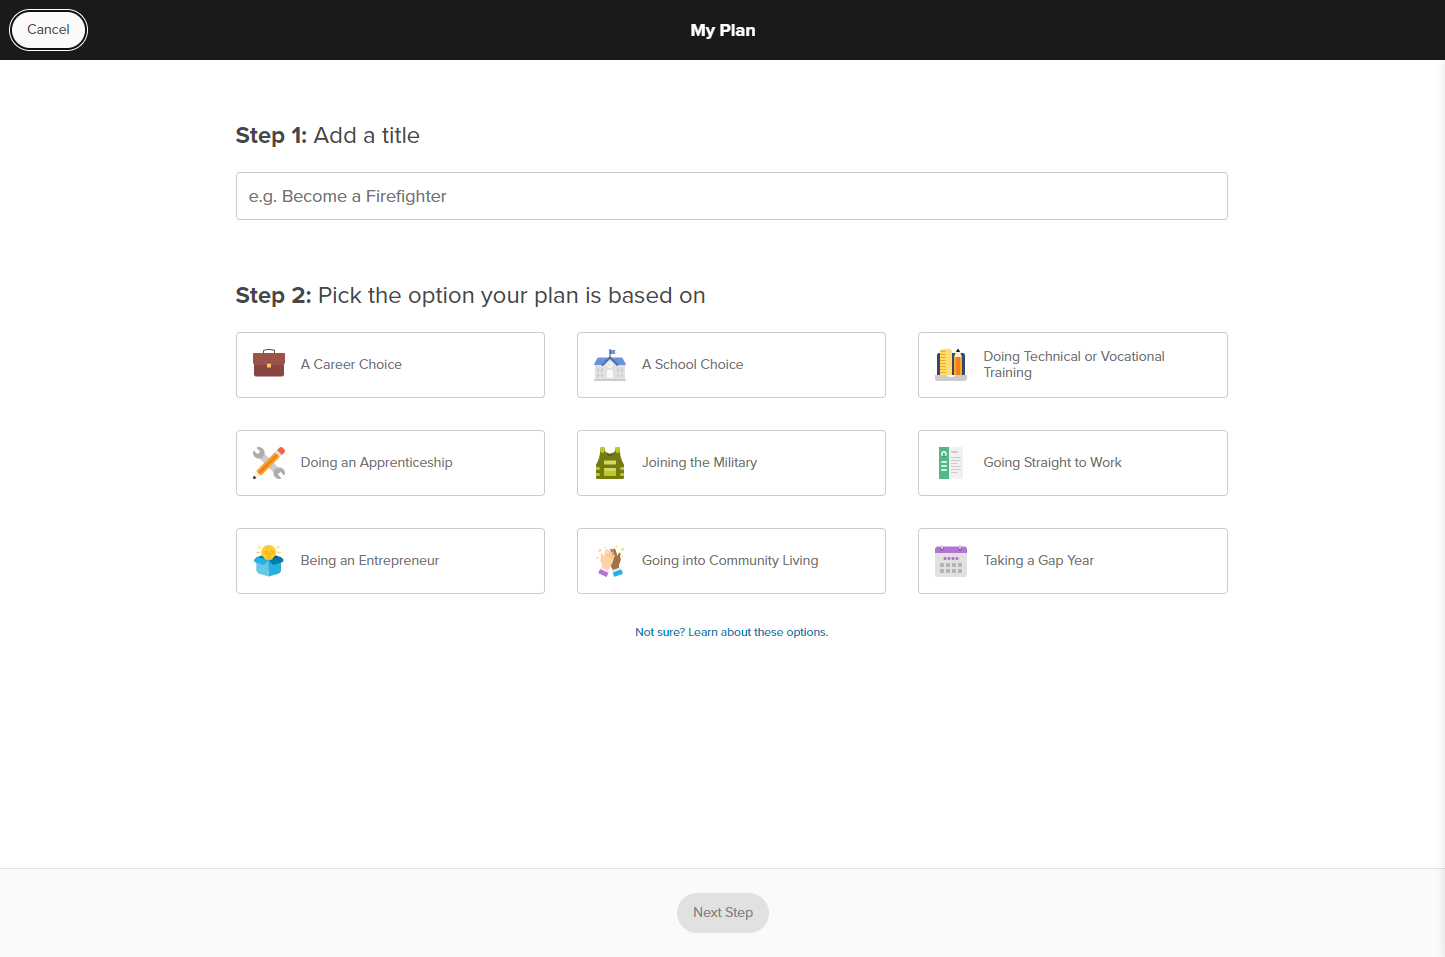Select Doing an Apprenticeship as plan basis
The width and height of the screenshot is (1445, 957).
click(390, 463)
